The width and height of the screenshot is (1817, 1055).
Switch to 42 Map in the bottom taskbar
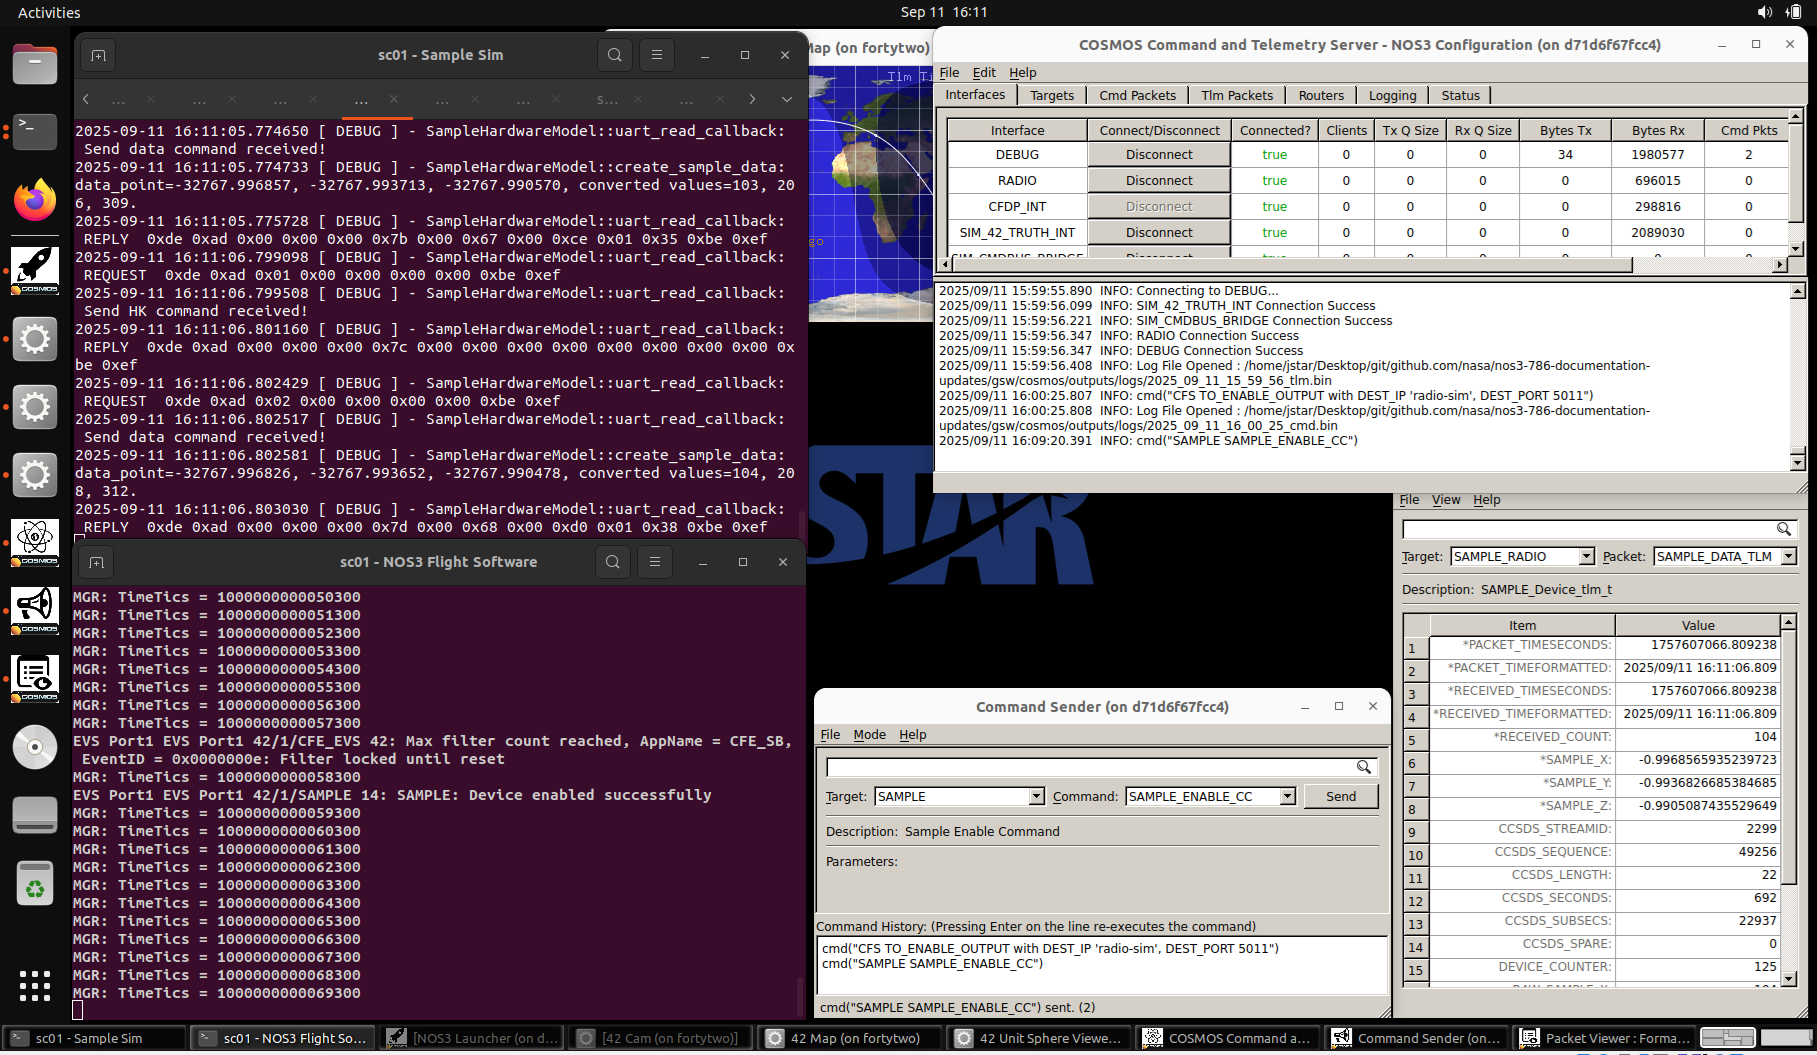point(852,1038)
